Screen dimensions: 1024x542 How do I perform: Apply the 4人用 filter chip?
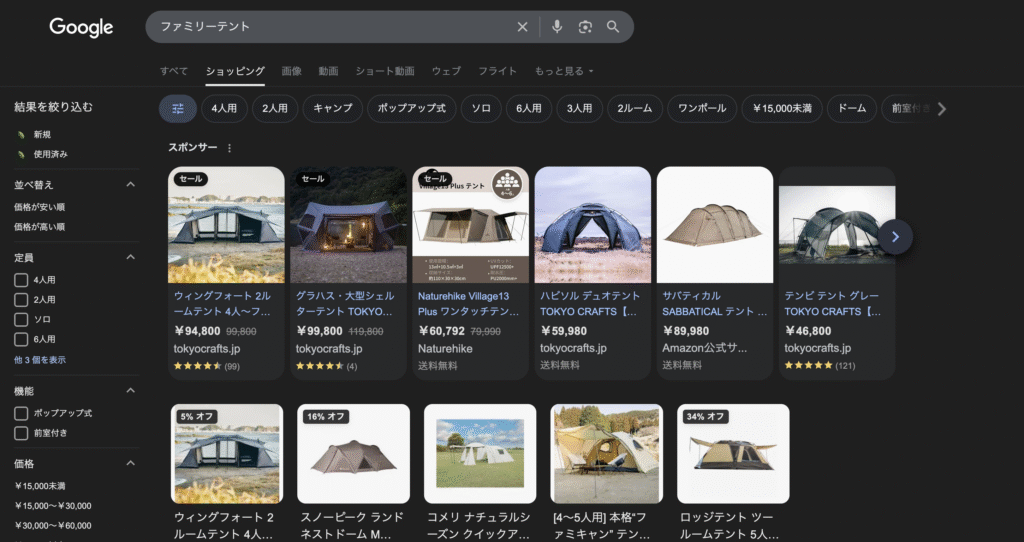224,109
